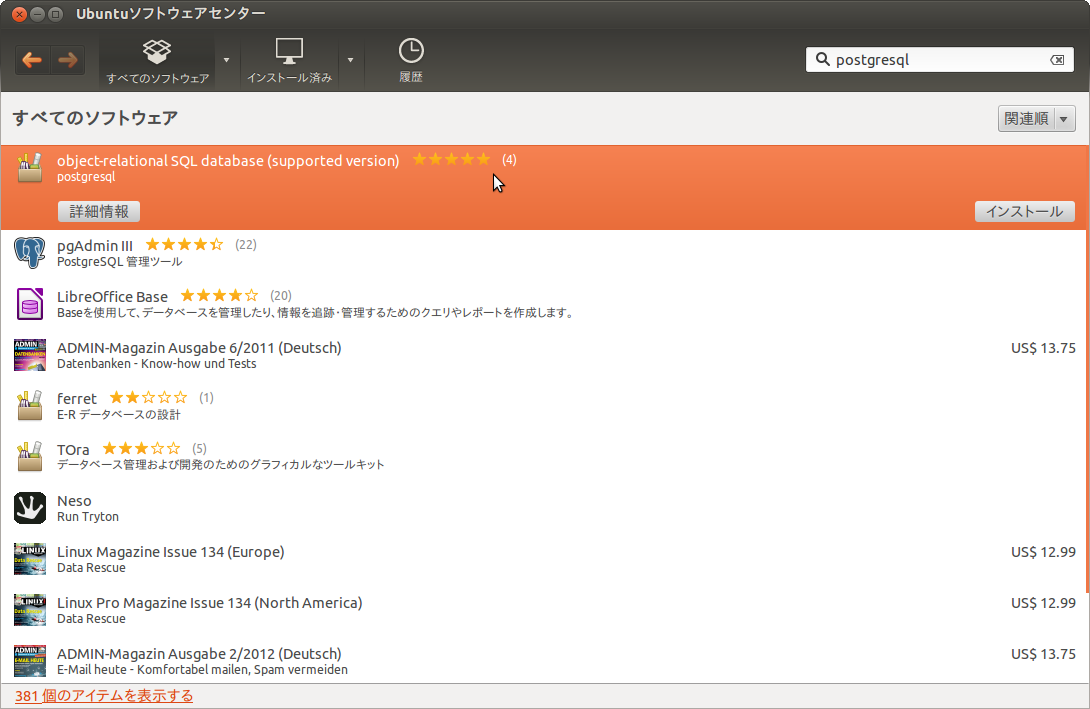Click the (22) review count for pgAdmin III
This screenshot has height=709, width=1090.
tap(245, 245)
